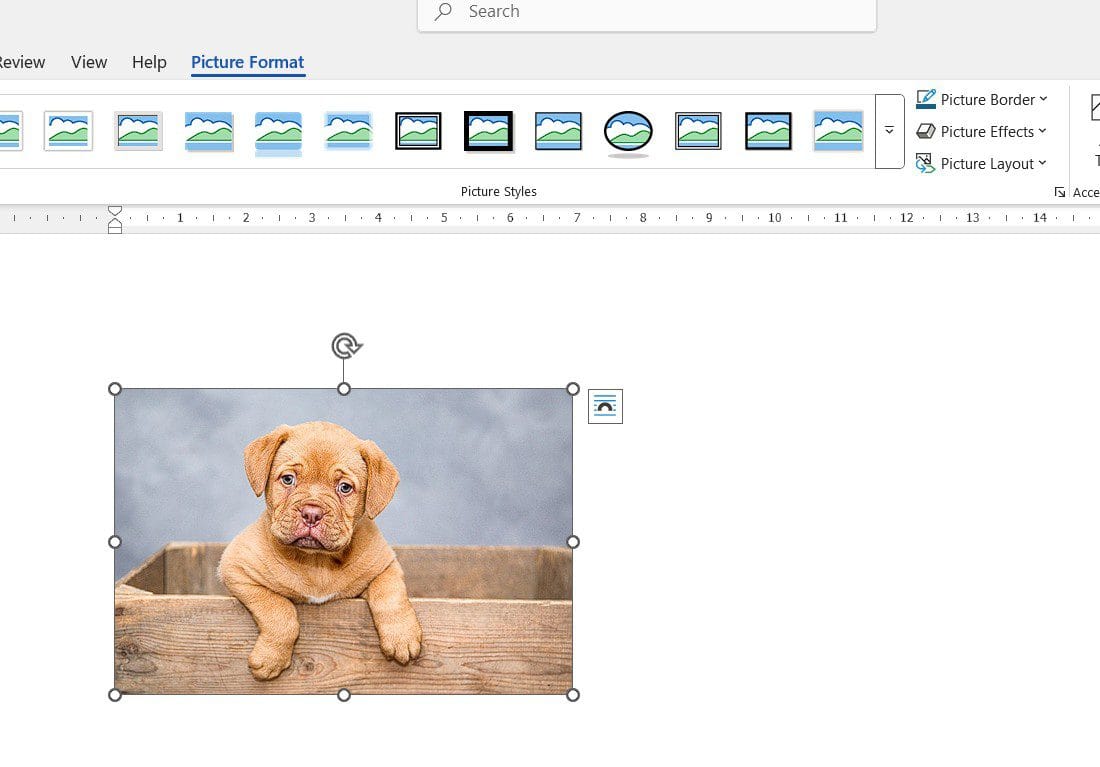
Task: Choose the soft edge rectangle picture style
Action: pos(347,130)
